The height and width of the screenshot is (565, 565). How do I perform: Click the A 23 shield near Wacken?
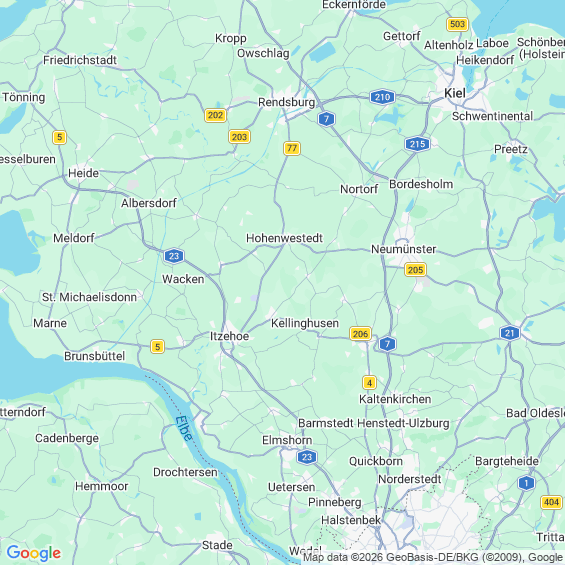pyautogui.click(x=174, y=256)
